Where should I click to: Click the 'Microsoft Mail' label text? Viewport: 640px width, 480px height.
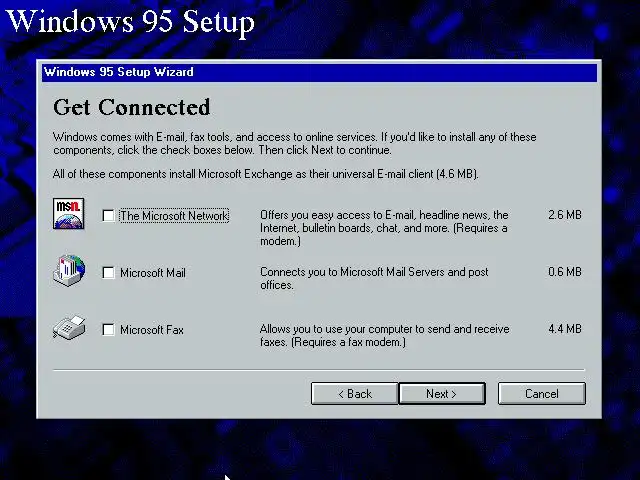pyautogui.click(x=153, y=273)
